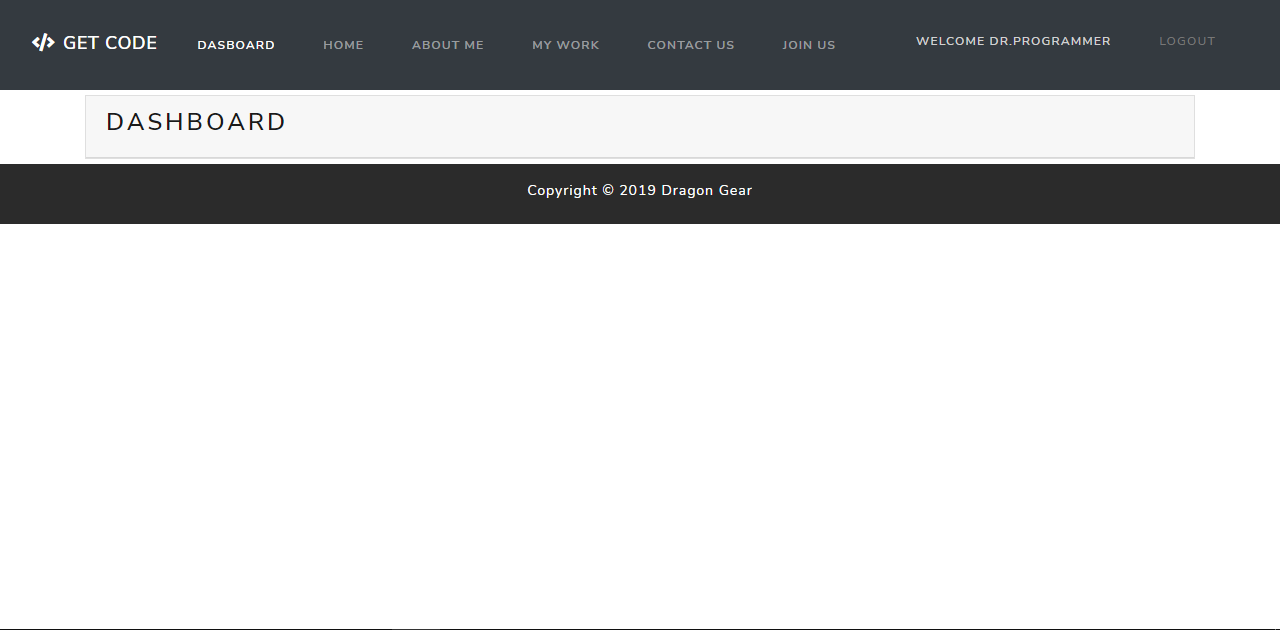Open the CONTACT US page
The height and width of the screenshot is (630, 1280).
[x=690, y=44]
